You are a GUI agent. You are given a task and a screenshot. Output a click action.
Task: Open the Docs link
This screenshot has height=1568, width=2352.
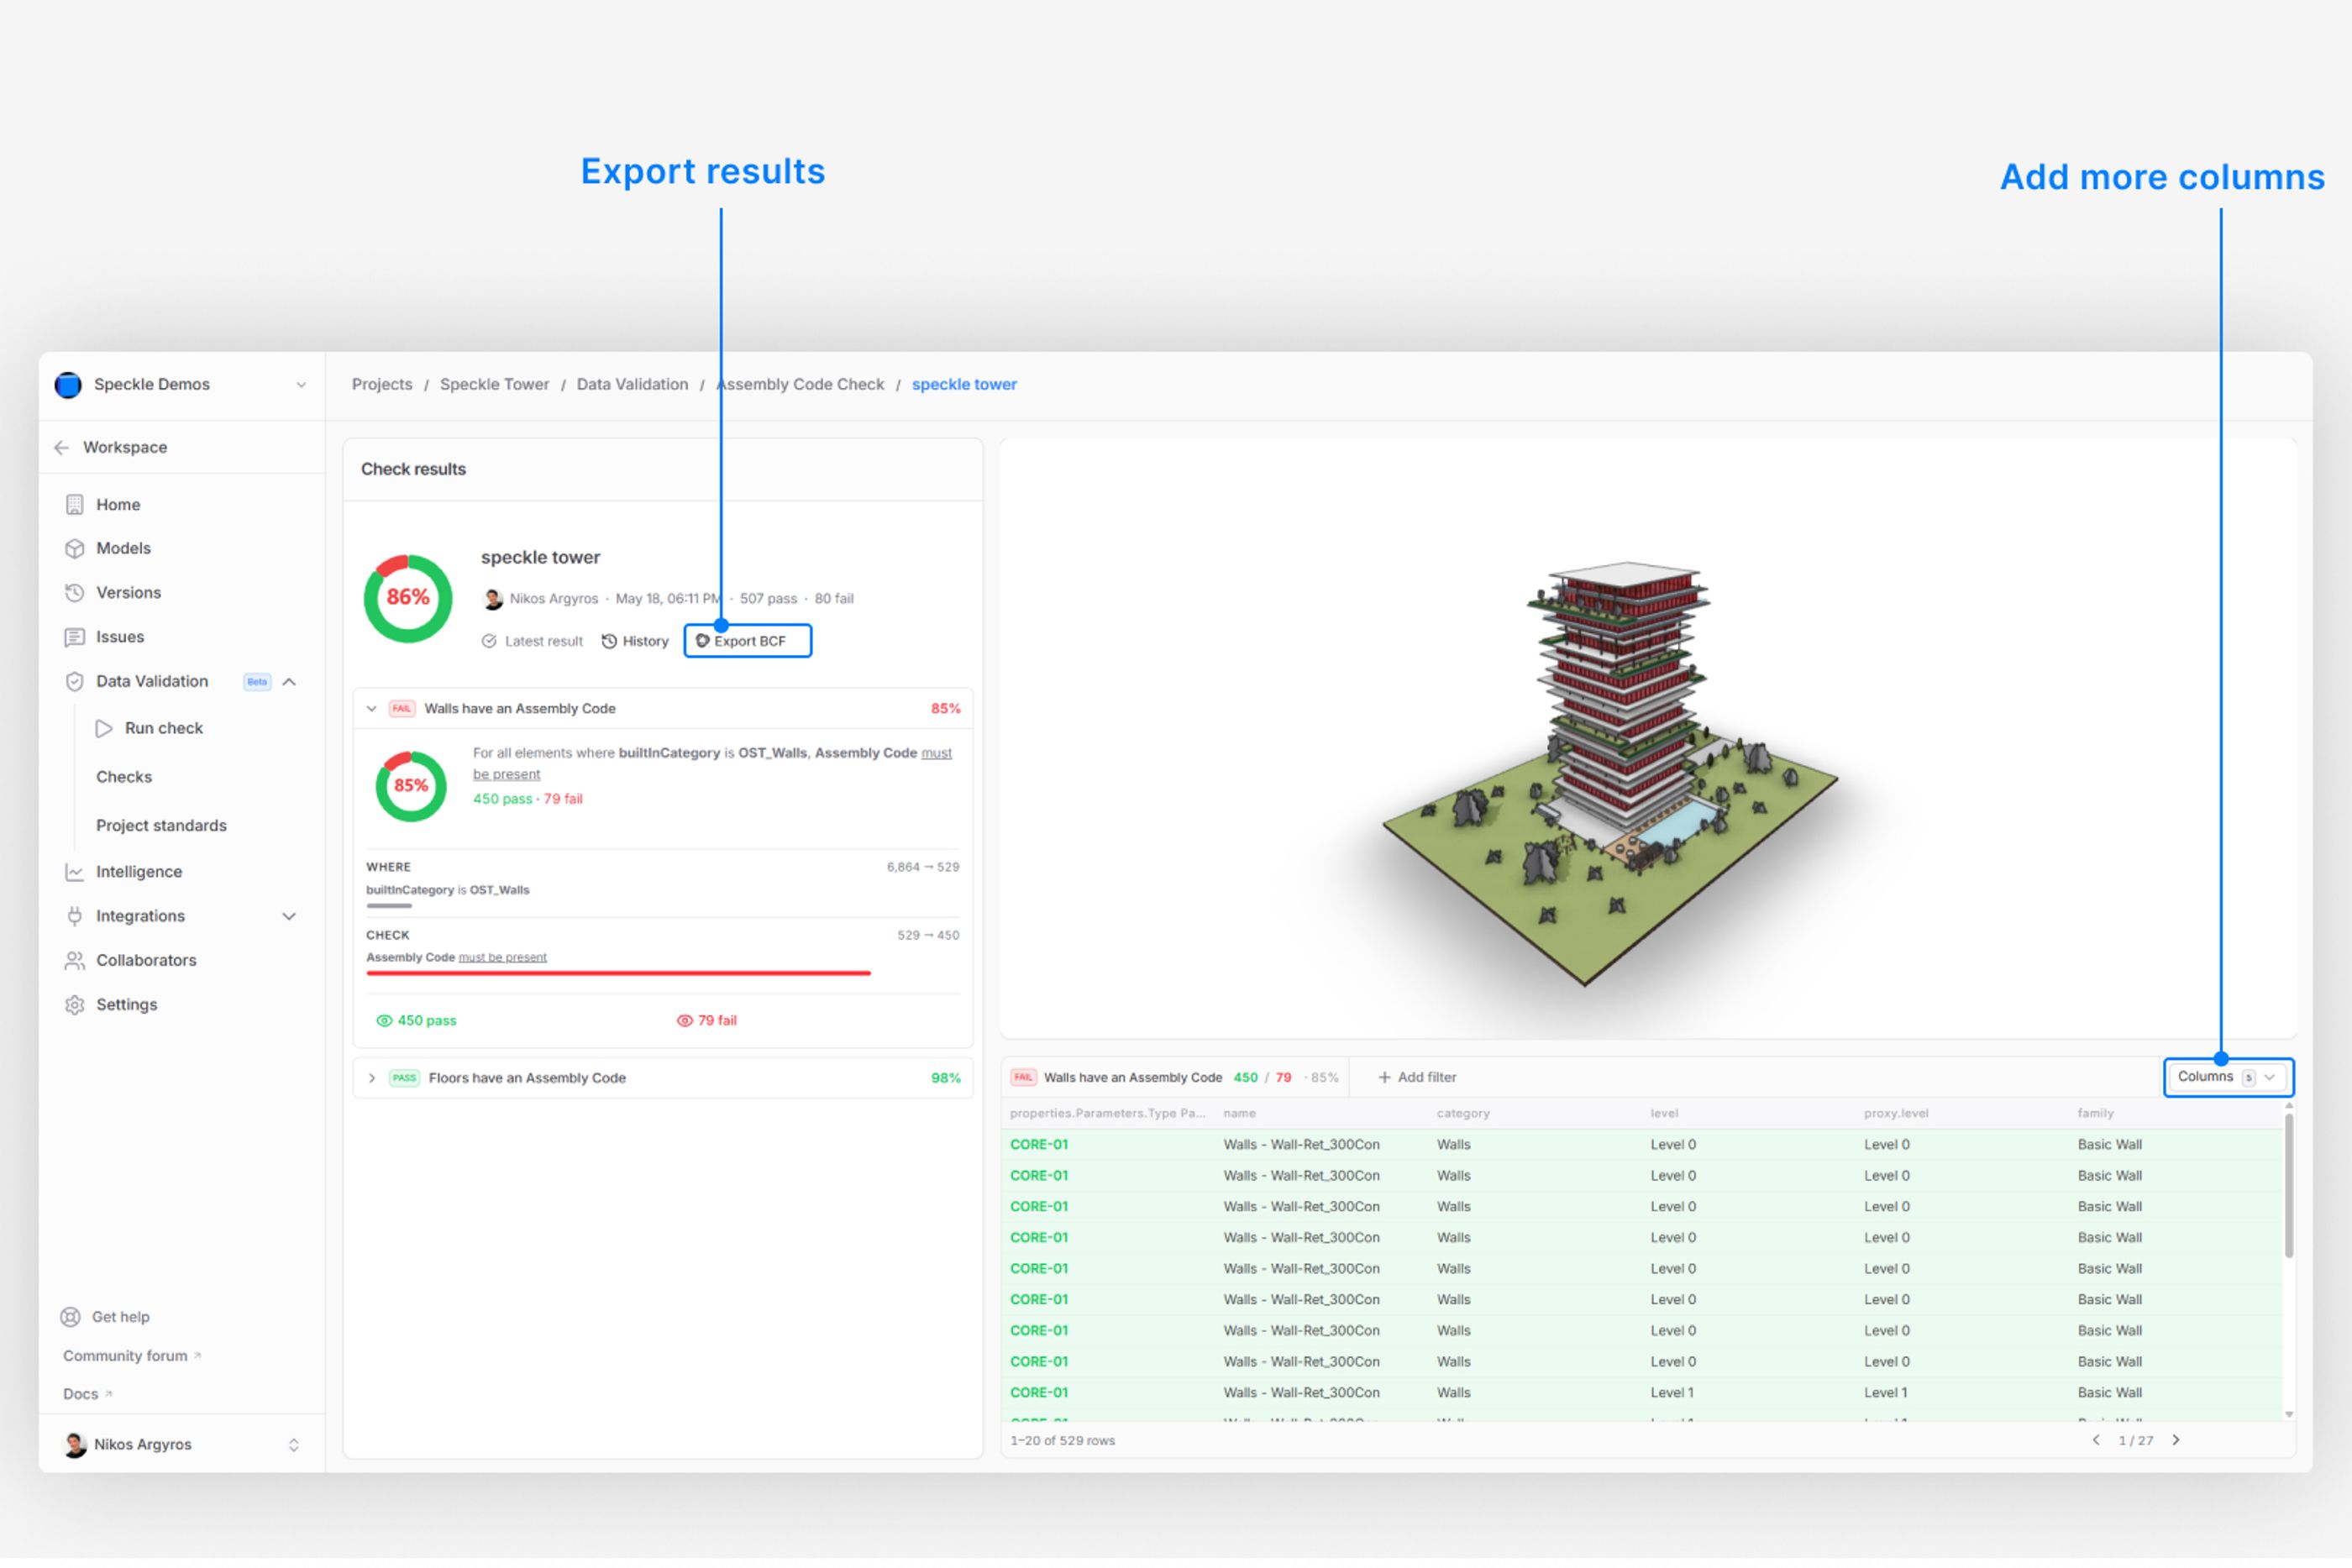(87, 1395)
